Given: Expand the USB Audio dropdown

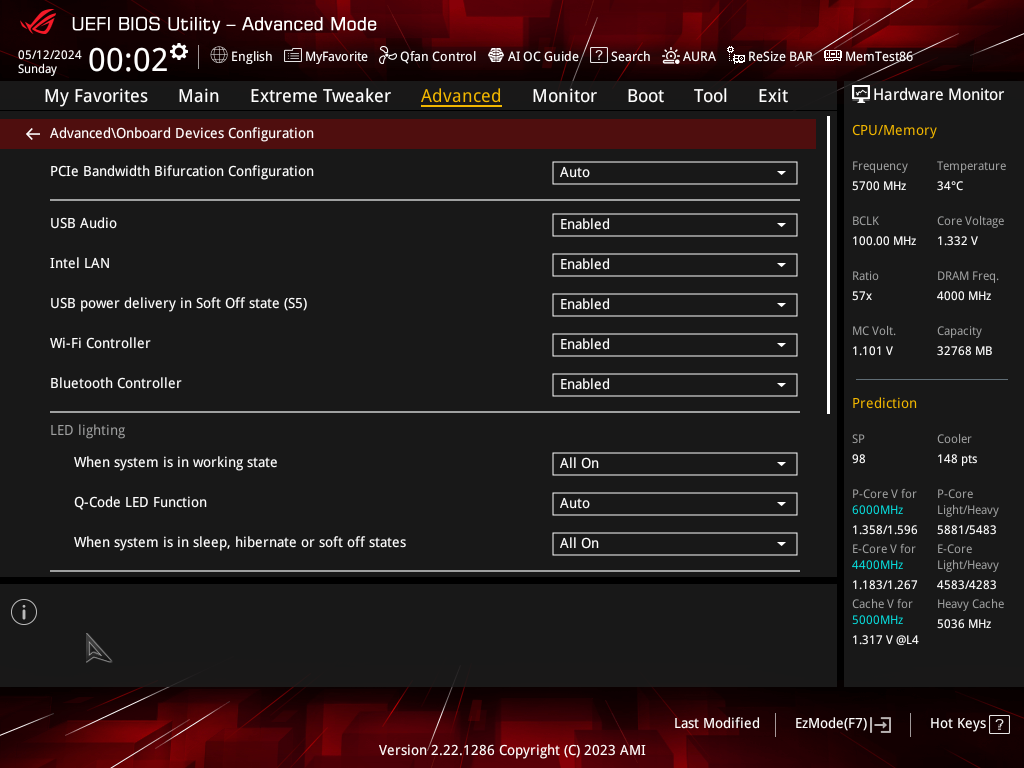Looking at the screenshot, I should [675, 225].
